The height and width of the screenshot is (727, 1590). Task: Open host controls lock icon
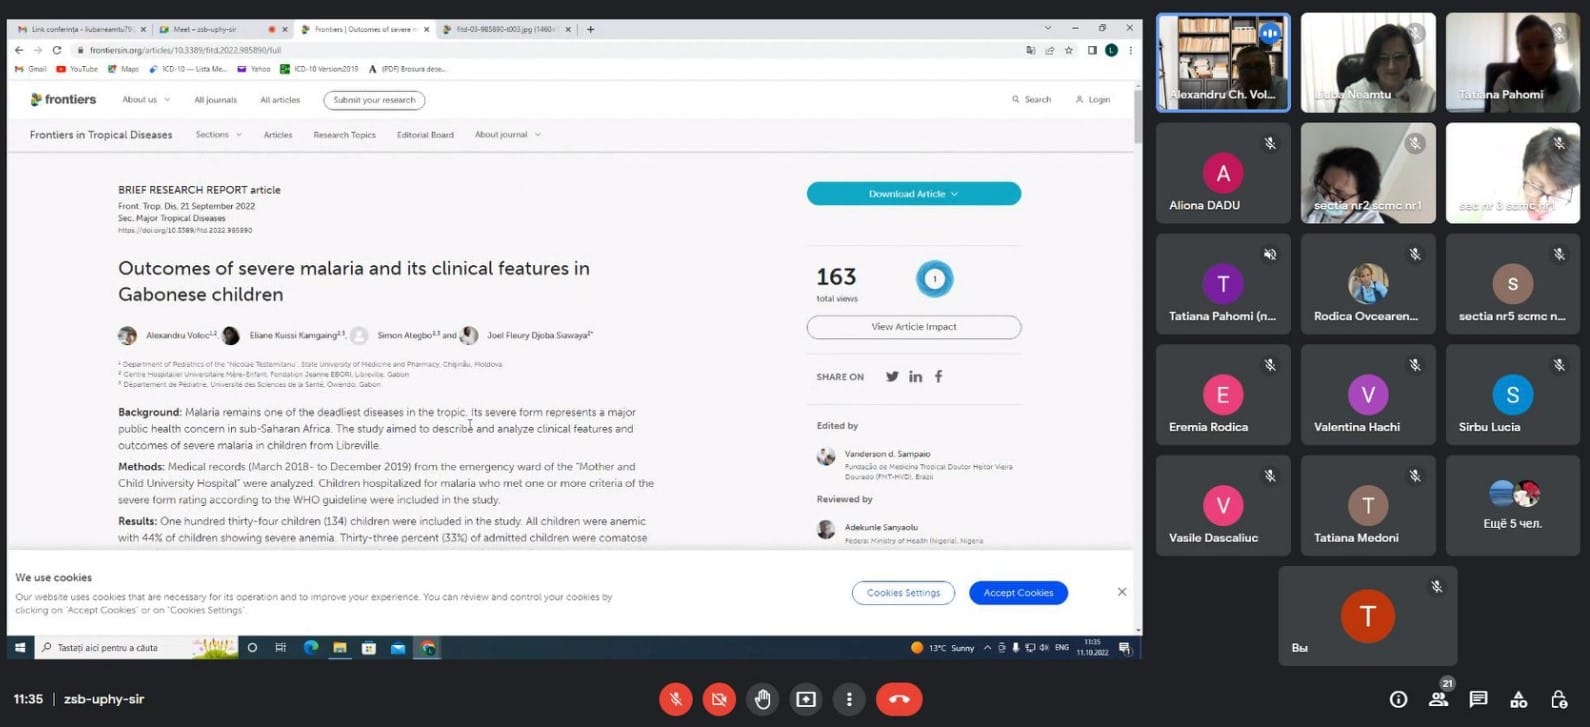[1558, 699]
